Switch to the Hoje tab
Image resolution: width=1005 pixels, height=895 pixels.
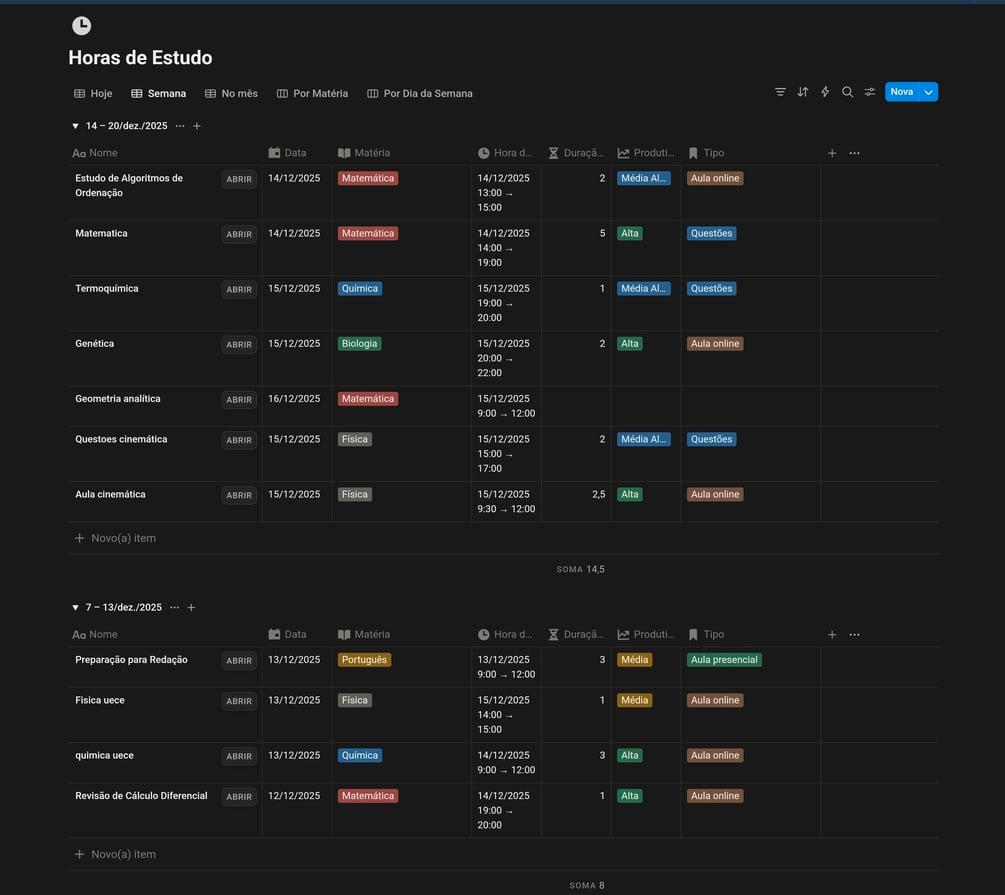[x=94, y=94]
